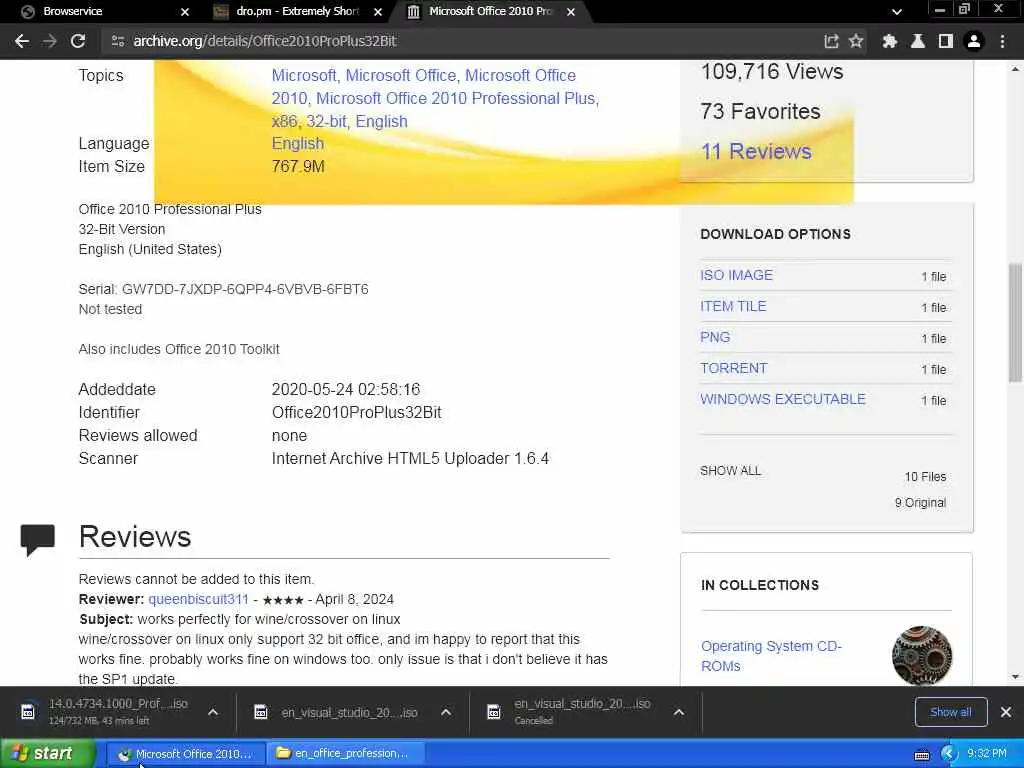1024x768 pixels.
Task: Click the 767.9M item size value
Action: click(298, 167)
